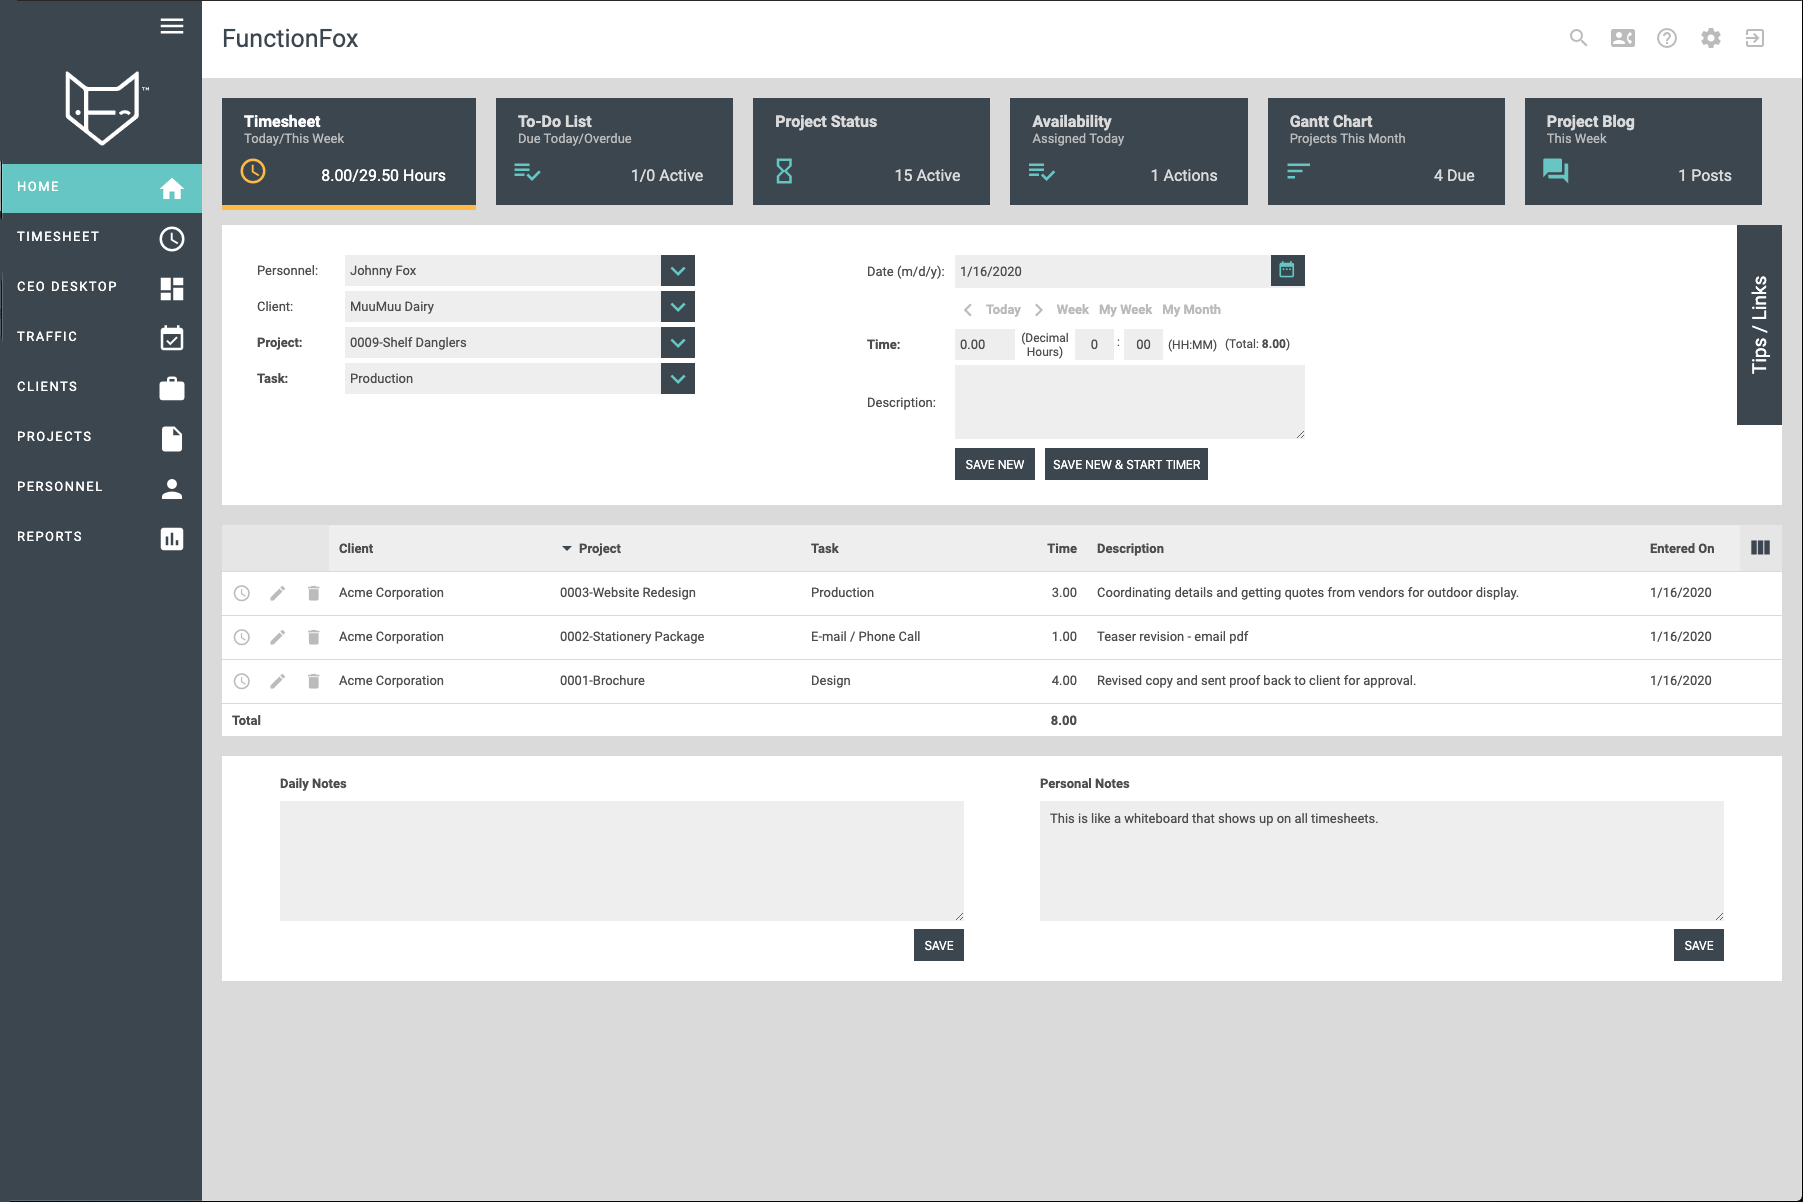Open Timesheet in sidebar
This screenshot has height=1202, width=1803.
(x=101, y=238)
